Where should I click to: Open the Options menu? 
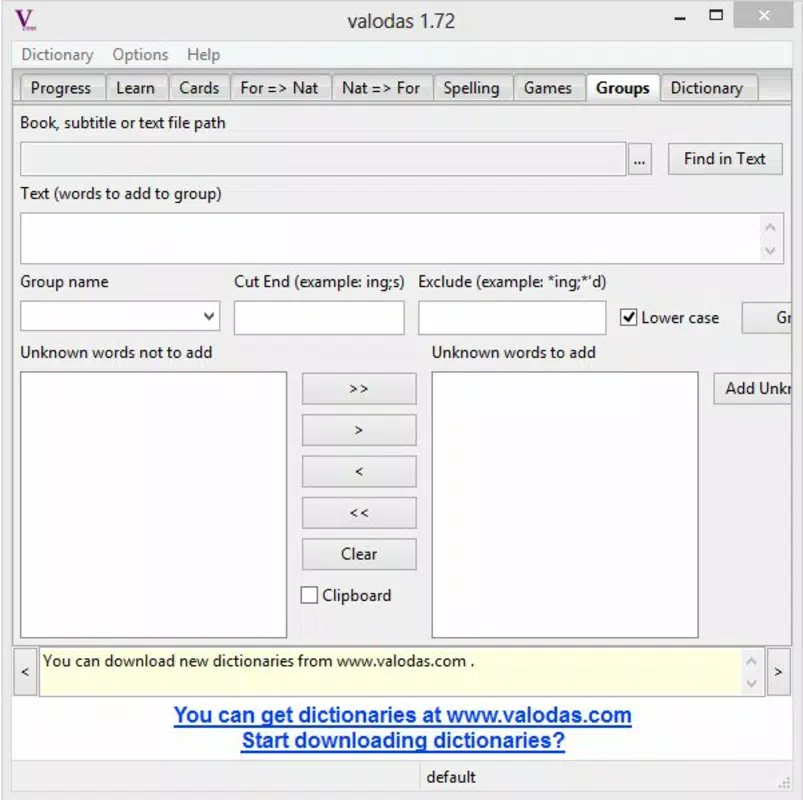click(140, 55)
